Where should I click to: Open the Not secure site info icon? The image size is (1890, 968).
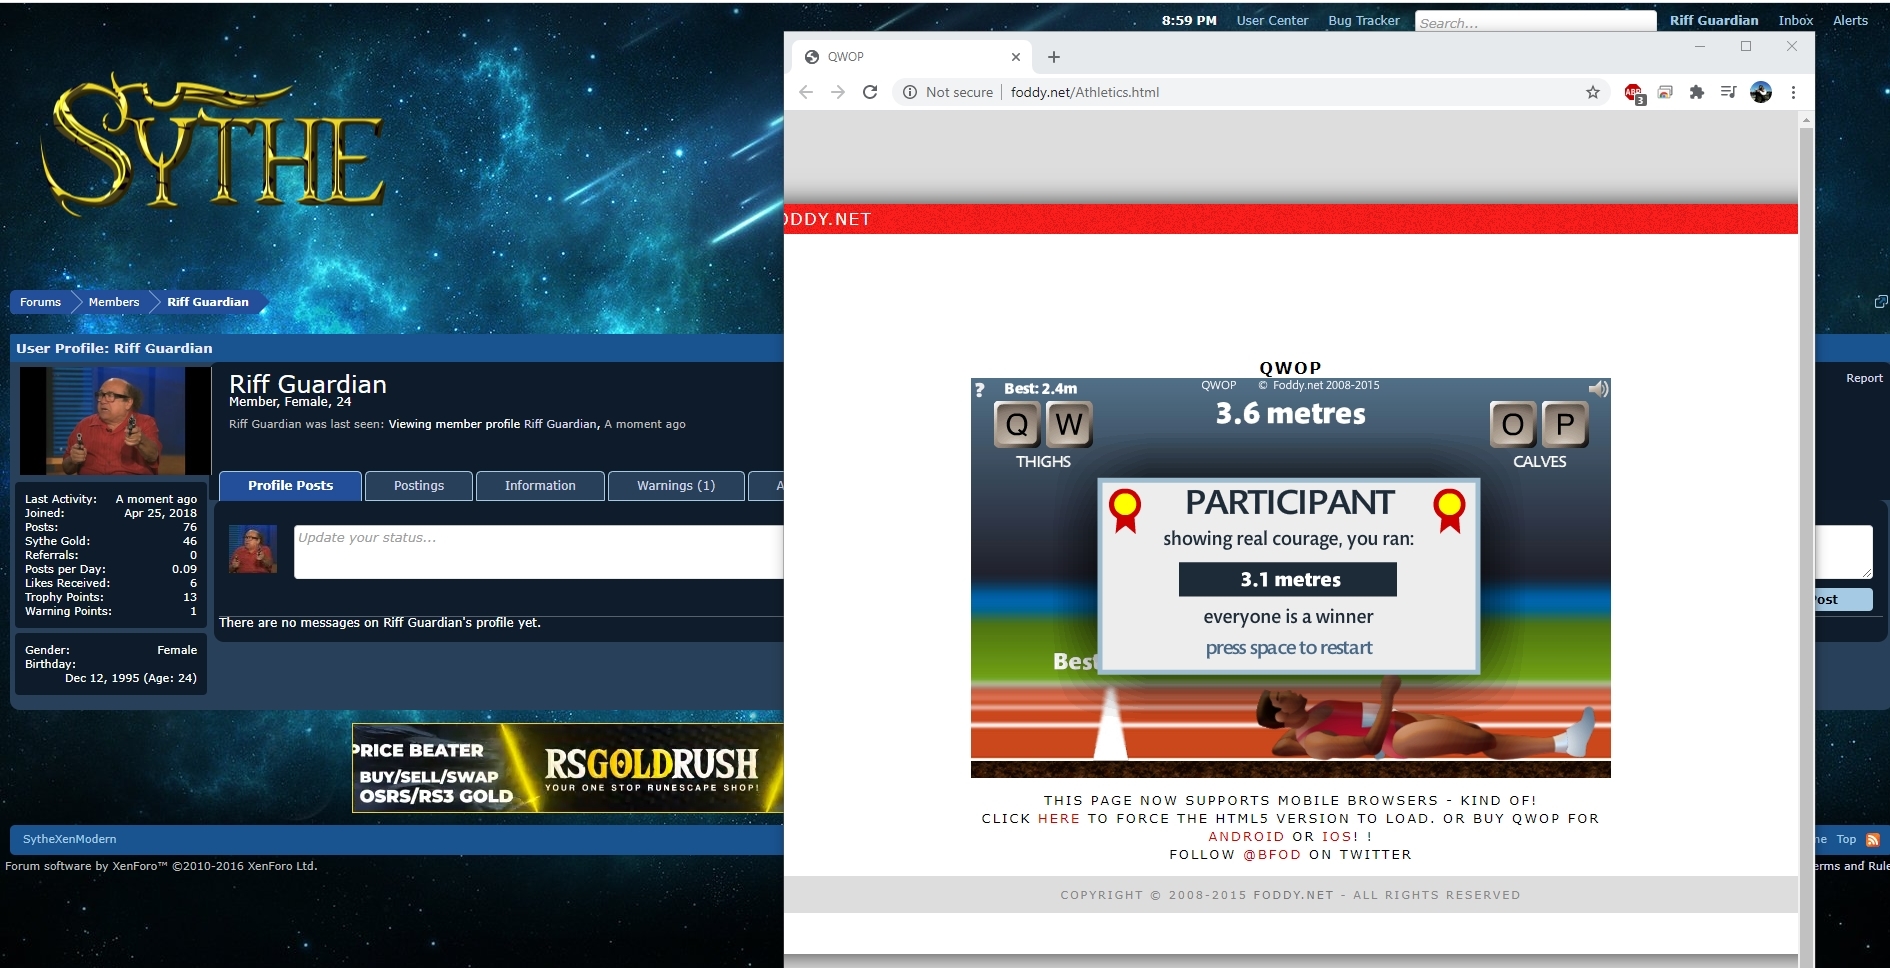click(x=910, y=92)
